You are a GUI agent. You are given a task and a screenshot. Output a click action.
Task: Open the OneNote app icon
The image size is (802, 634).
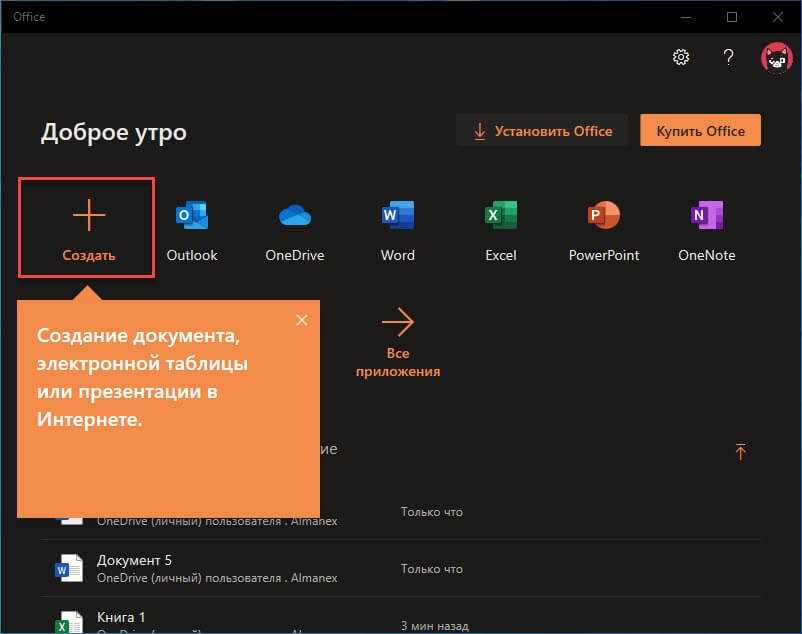[x=707, y=215]
